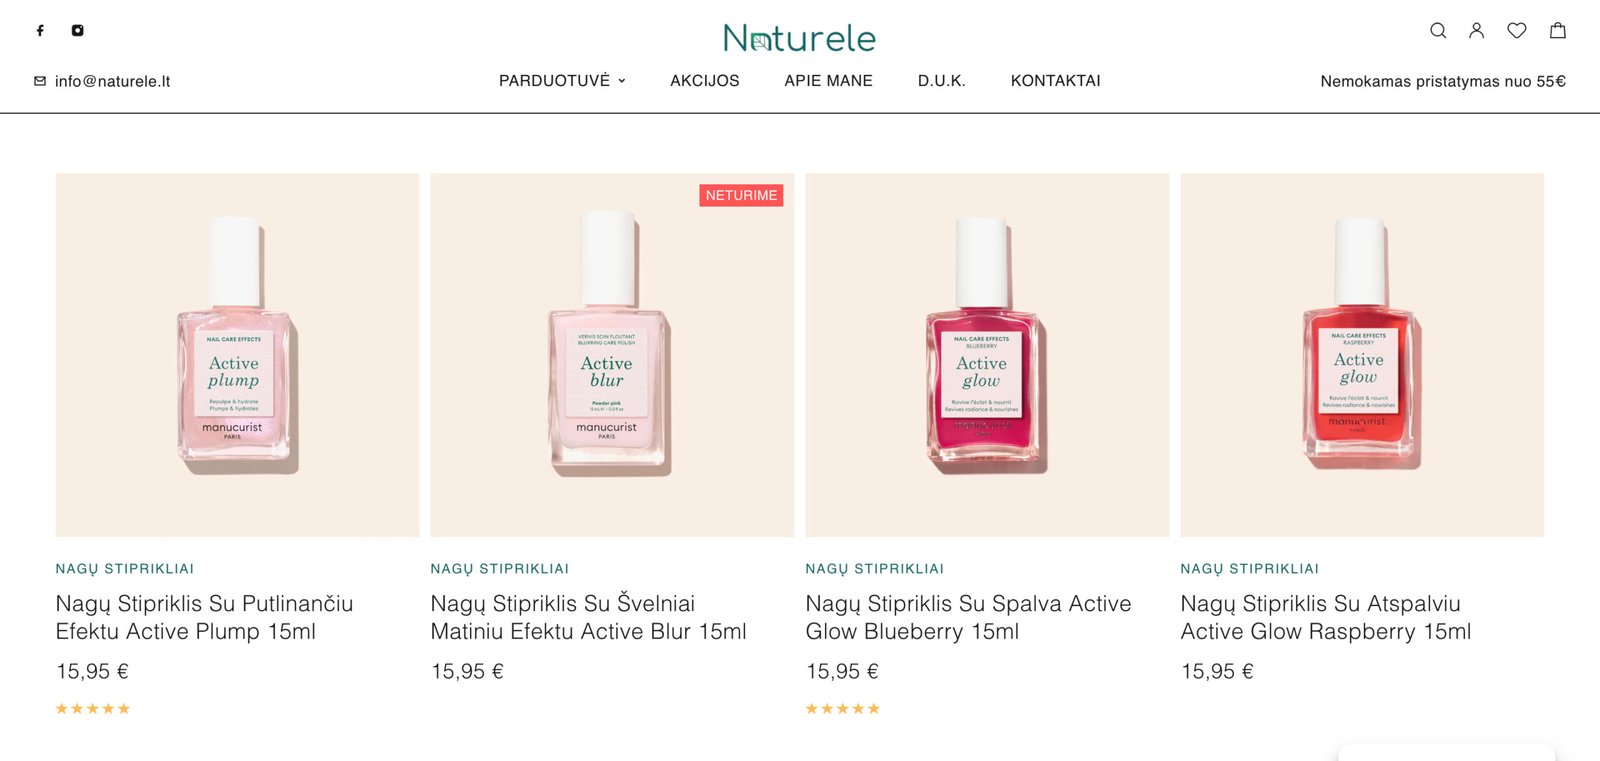Expand the PARDUOTUVĖ dropdown menu

pyautogui.click(x=562, y=81)
